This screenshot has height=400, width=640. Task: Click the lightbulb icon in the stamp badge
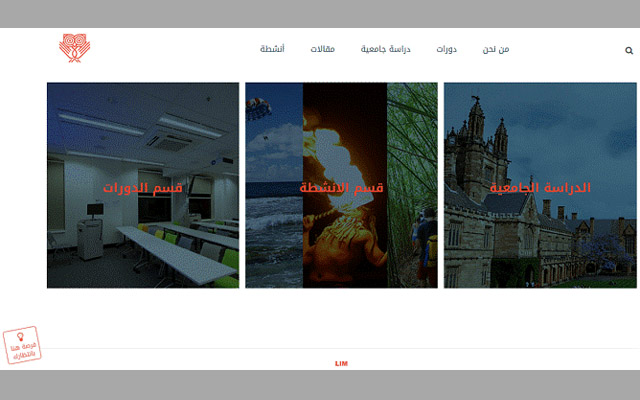coord(20,339)
